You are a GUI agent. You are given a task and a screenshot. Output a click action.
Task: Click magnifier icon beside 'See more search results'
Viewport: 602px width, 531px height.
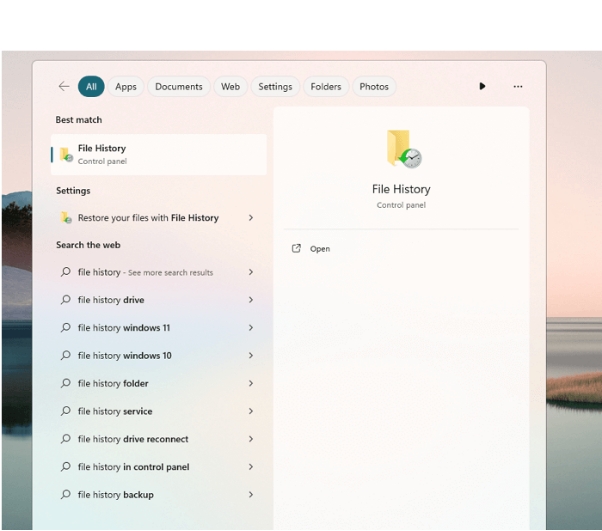66,272
